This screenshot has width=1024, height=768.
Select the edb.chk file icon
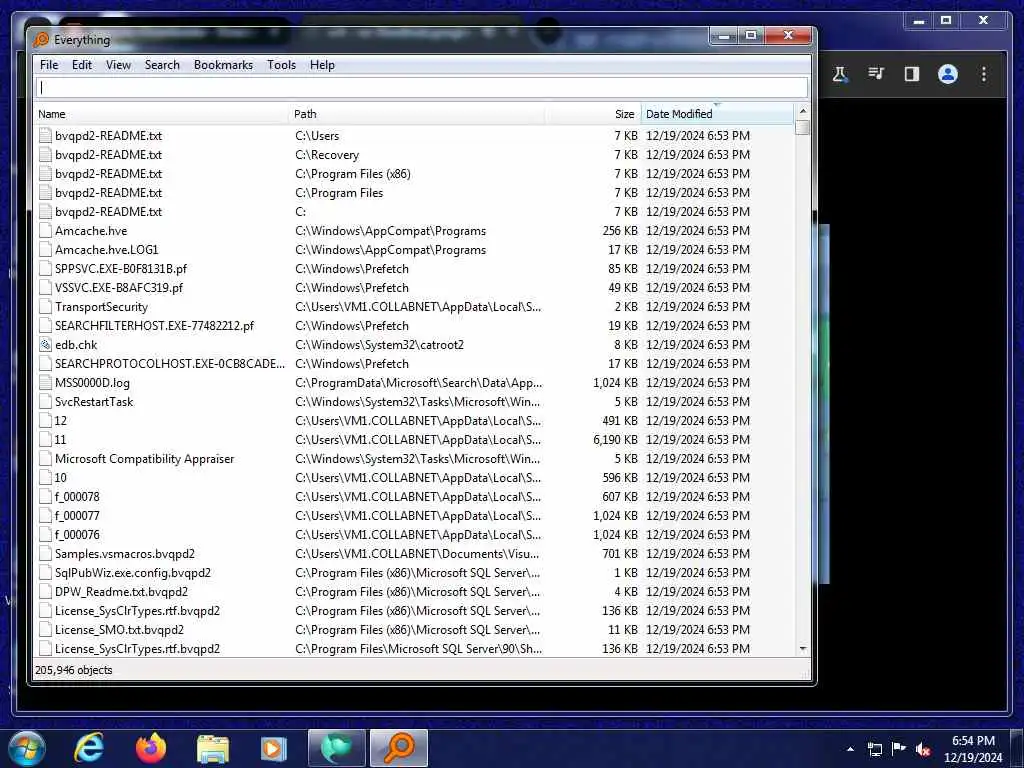pos(45,345)
